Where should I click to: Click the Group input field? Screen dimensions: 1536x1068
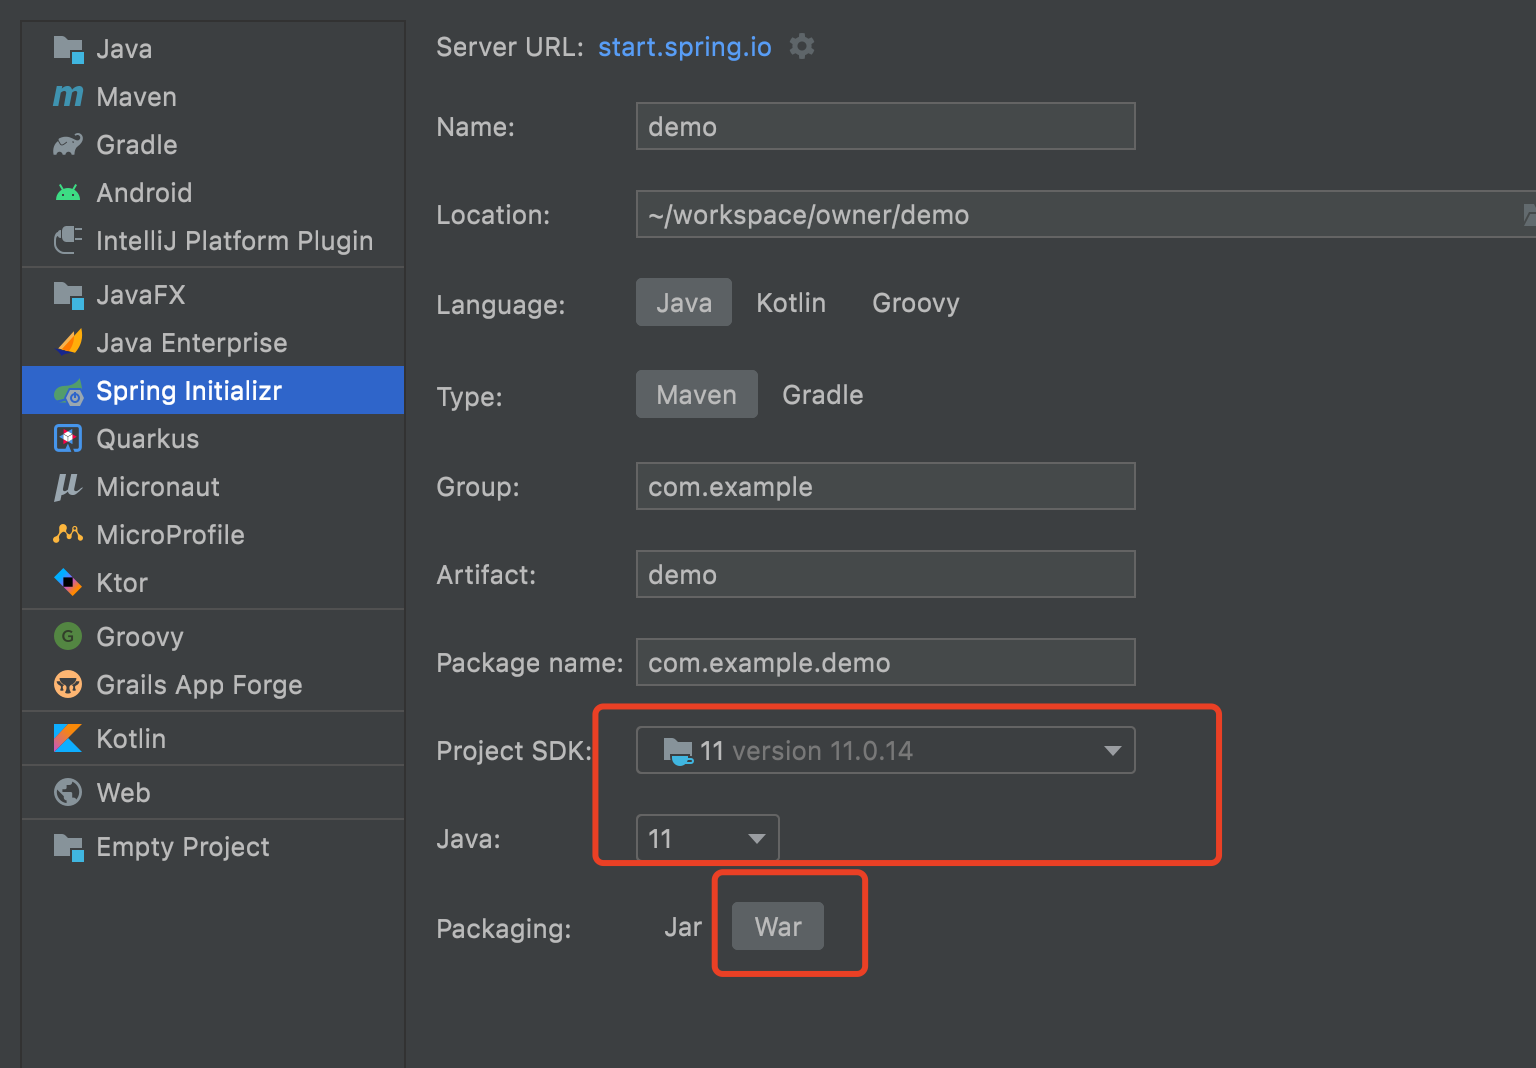(x=885, y=487)
